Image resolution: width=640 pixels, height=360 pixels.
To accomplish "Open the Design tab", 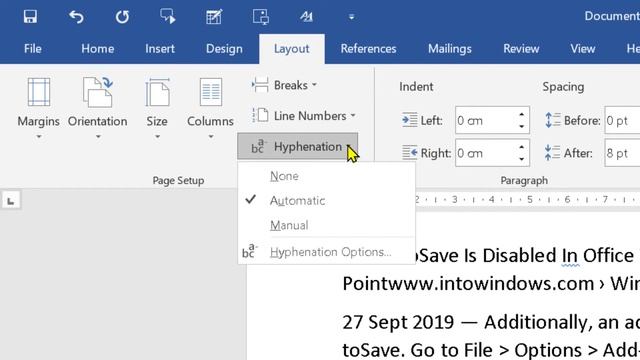I will click(x=224, y=49).
